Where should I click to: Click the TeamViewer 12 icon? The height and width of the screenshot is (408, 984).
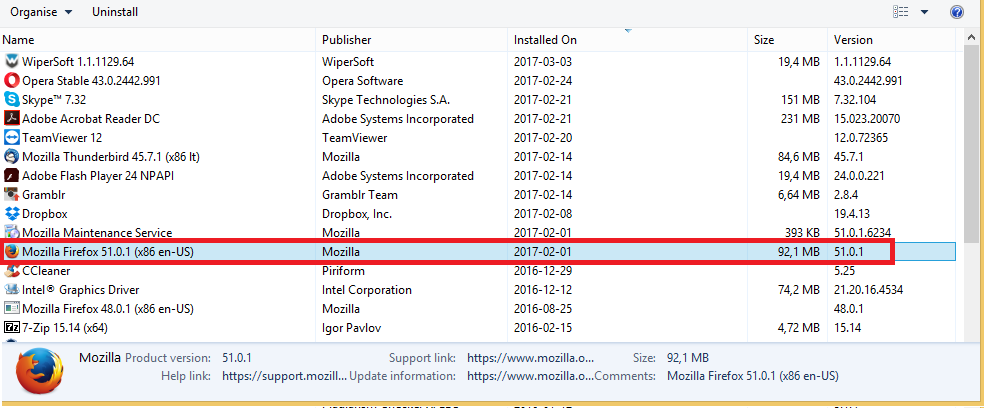point(12,138)
